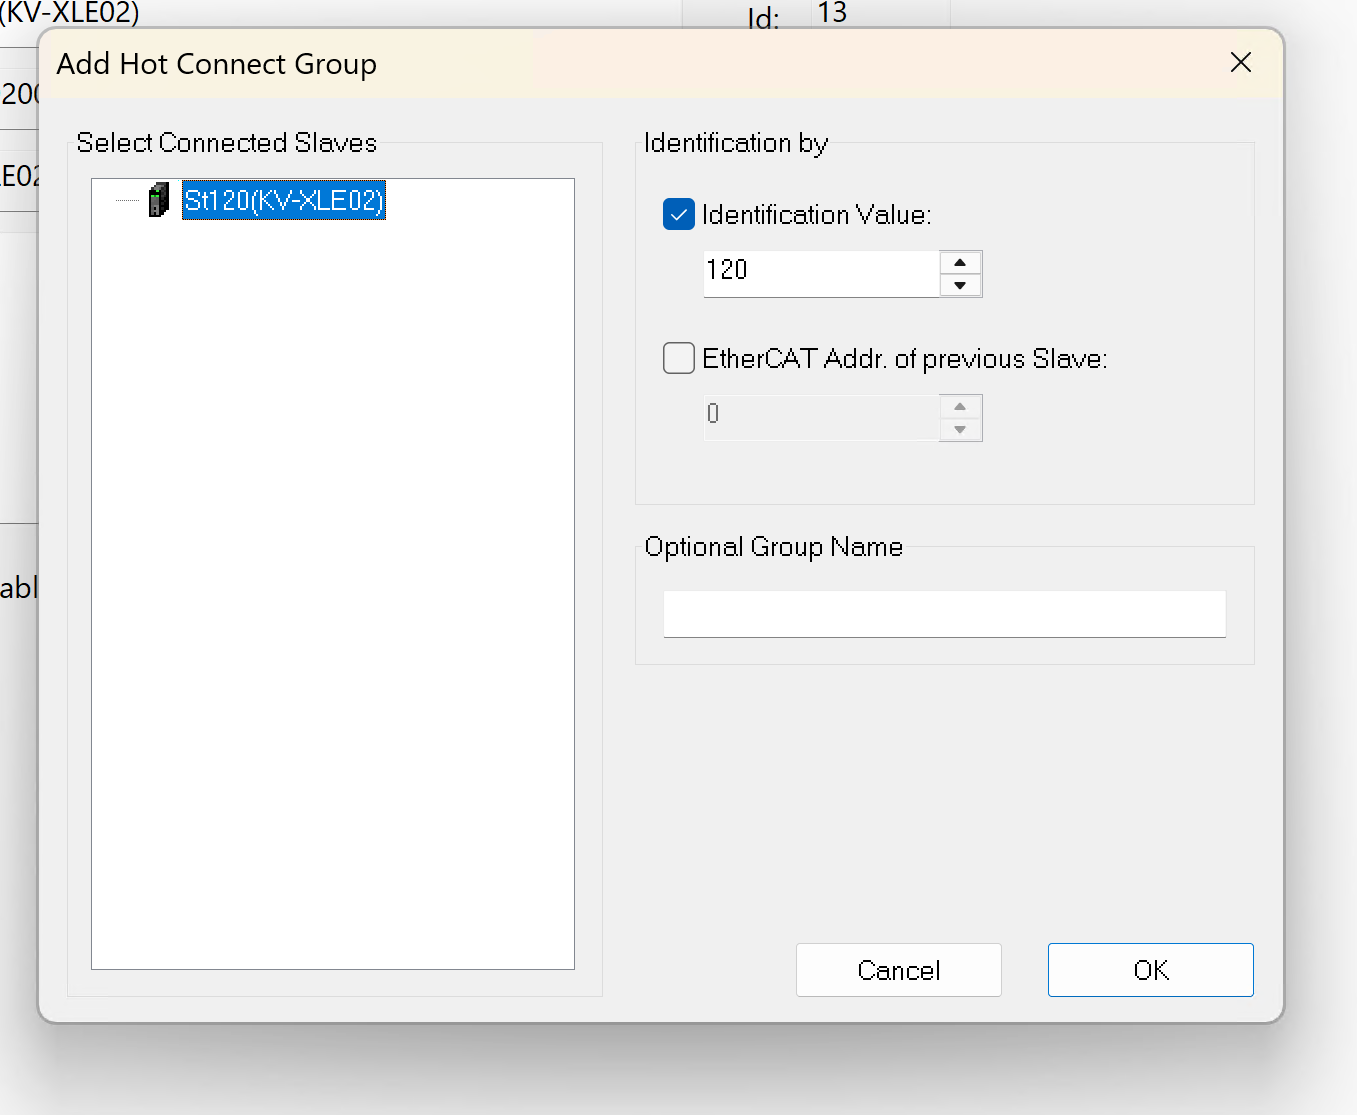The height and width of the screenshot is (1115, 1357).
Task: Click the EtherCAT address field showing 0
Action: (x=820, y=417)
